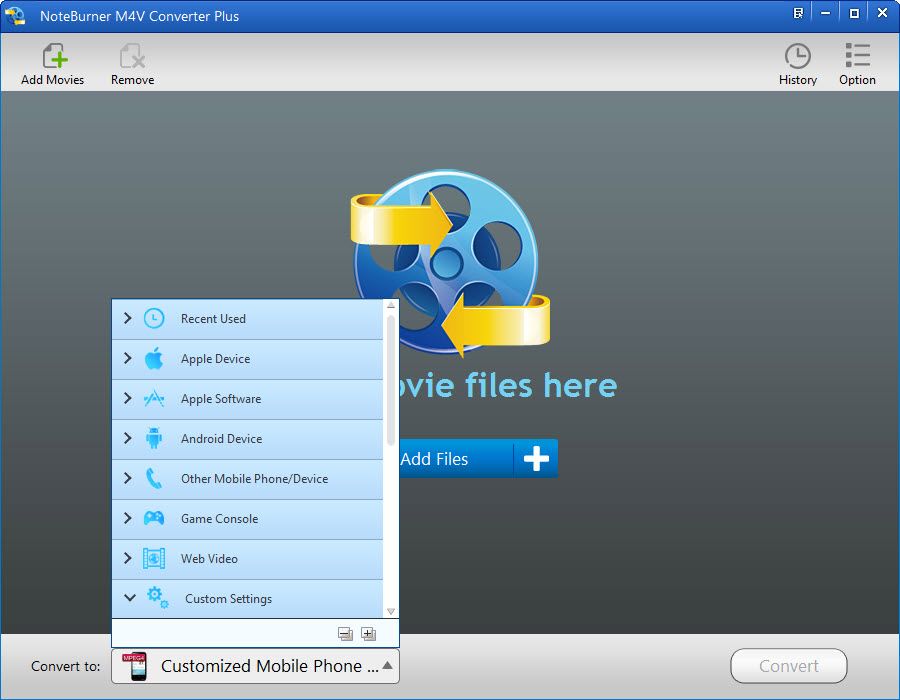
Task: Select the Web Video menu entry
Action: point(247,559)
